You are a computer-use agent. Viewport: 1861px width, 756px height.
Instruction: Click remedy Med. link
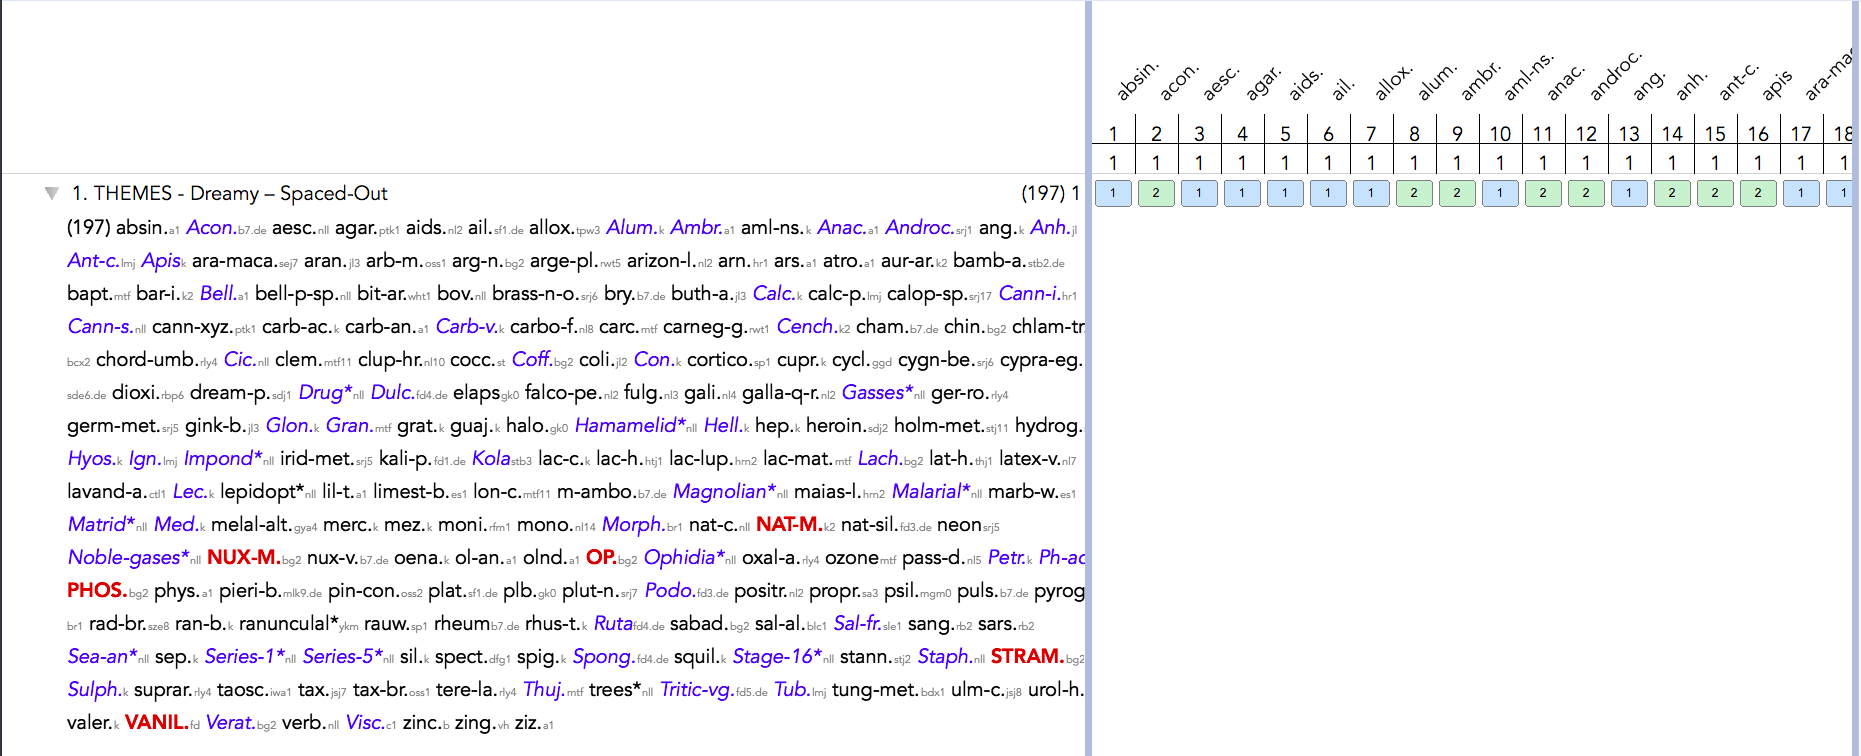pyautogui.click(x=176, y=524)
